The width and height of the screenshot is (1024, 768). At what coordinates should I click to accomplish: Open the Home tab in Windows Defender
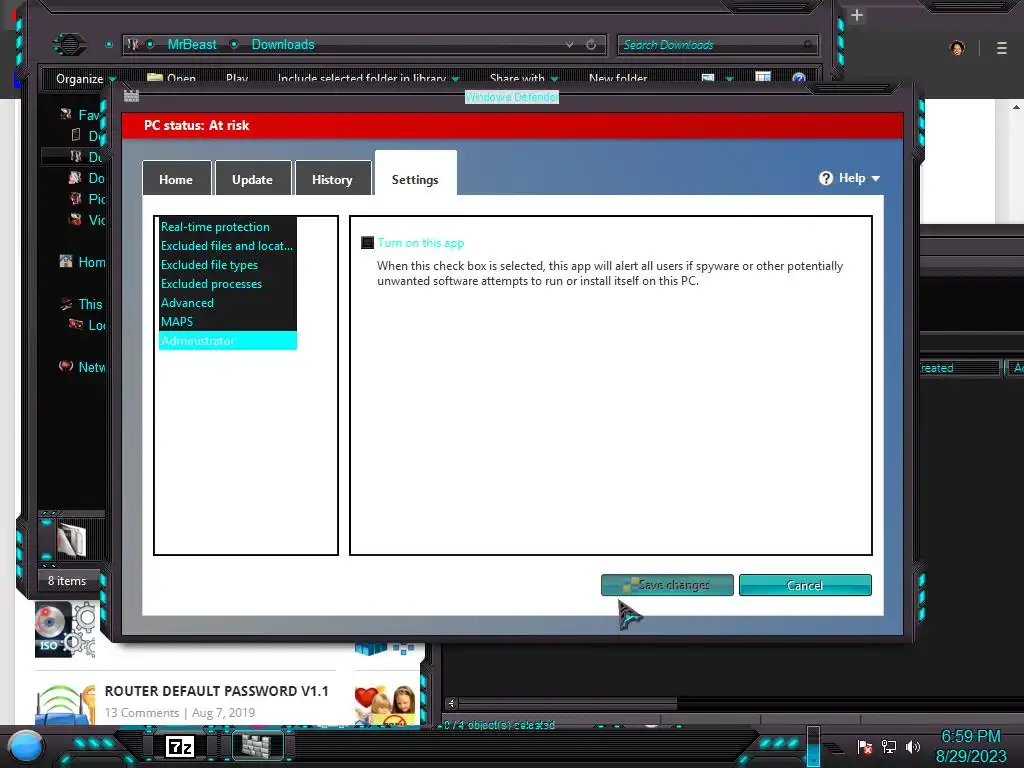pos(176,179)
